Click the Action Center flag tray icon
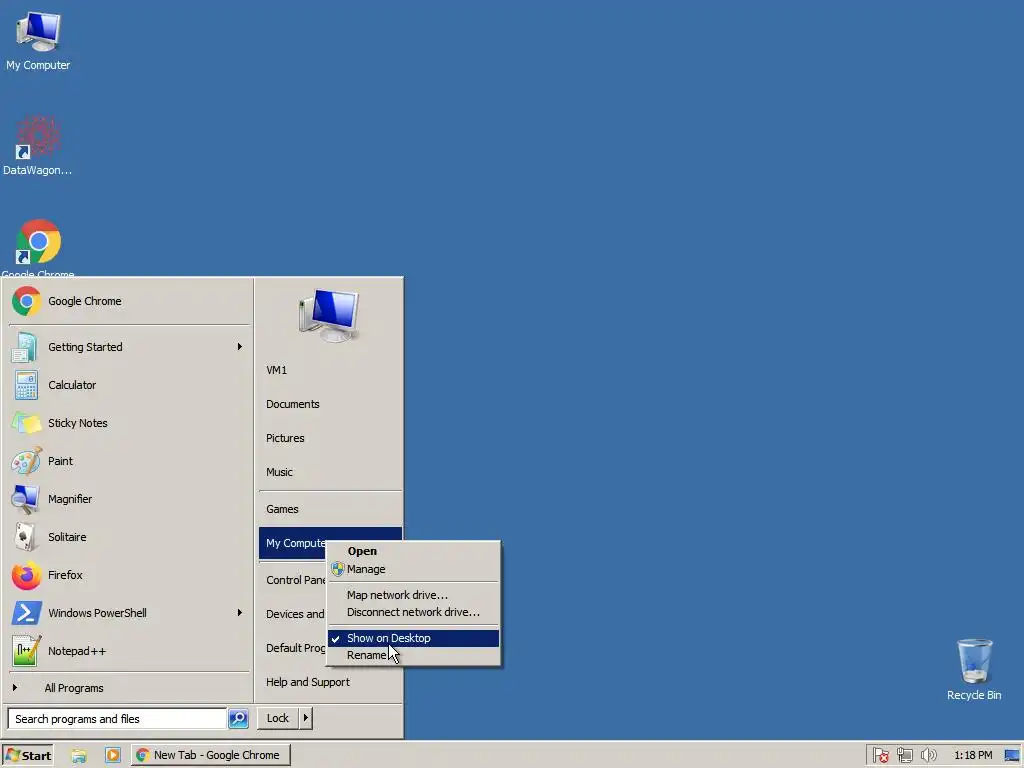The height and width of the screenshot is (768, 1024). pyautogui.click(x=880, y=755)
